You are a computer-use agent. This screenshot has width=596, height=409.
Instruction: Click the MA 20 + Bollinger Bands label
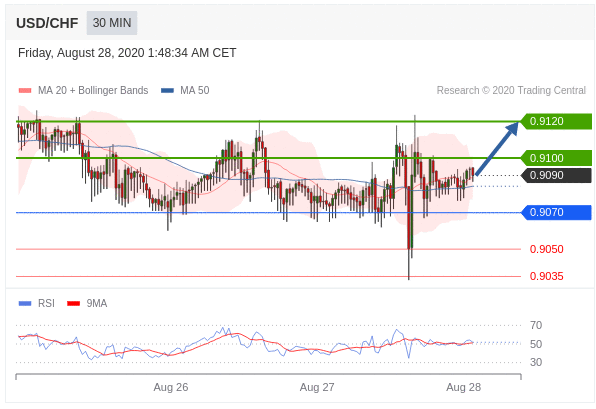tap(93, 90)
